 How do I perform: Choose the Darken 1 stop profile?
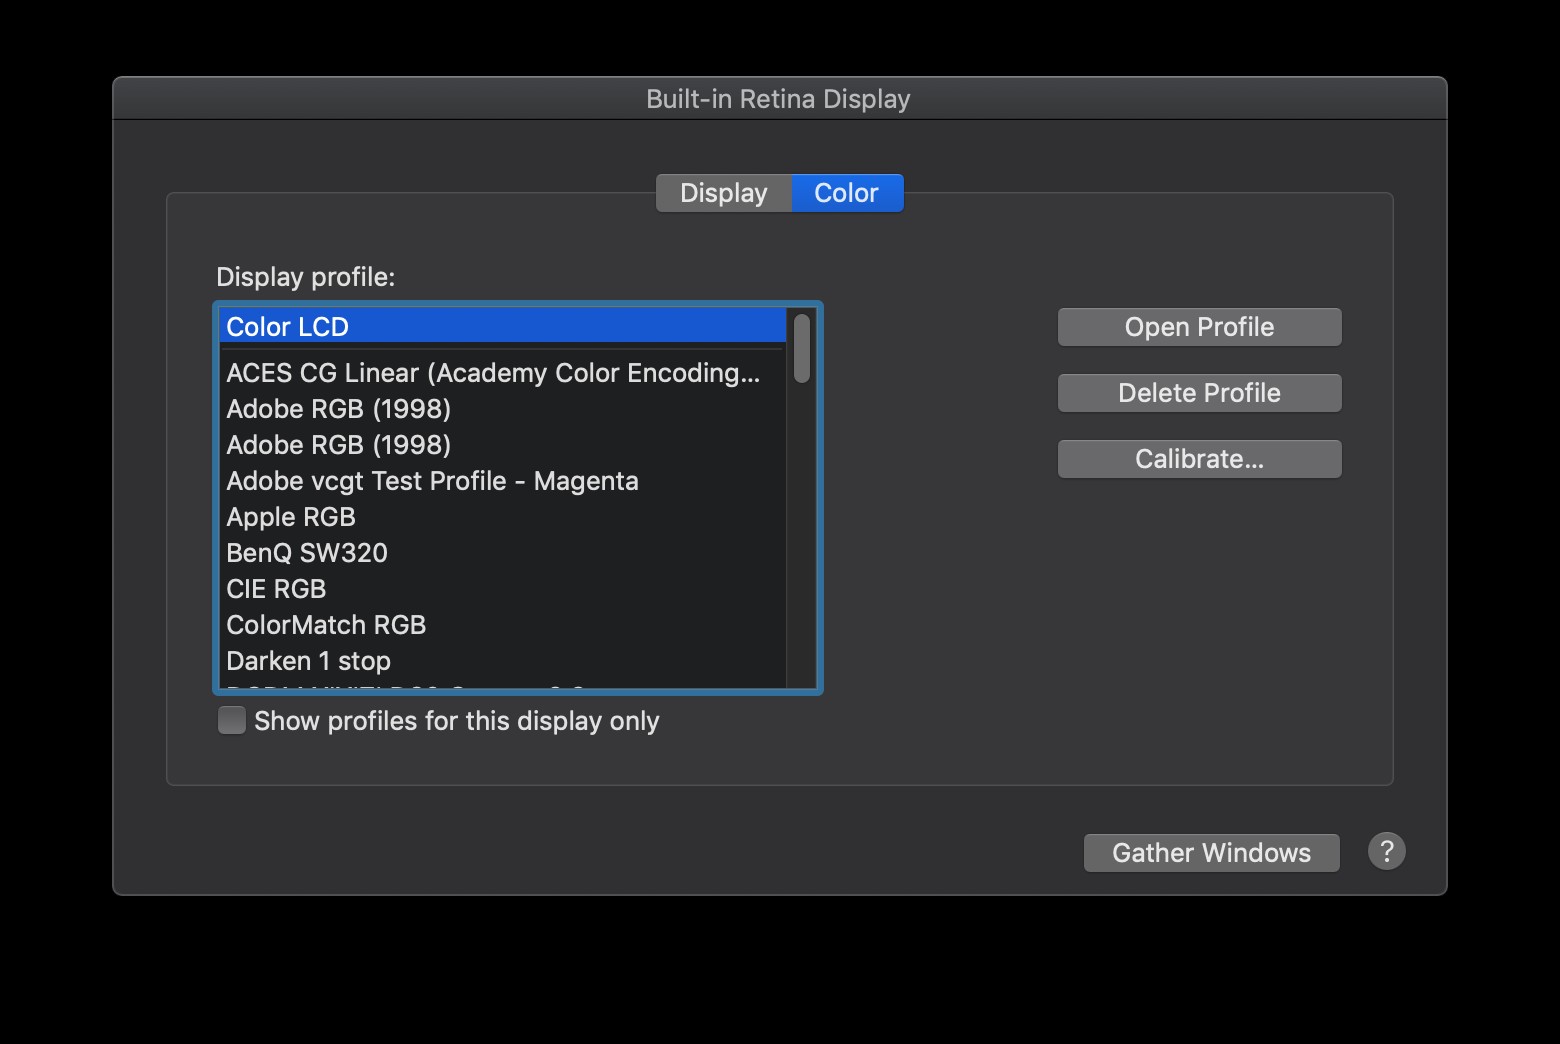point(308,660)
